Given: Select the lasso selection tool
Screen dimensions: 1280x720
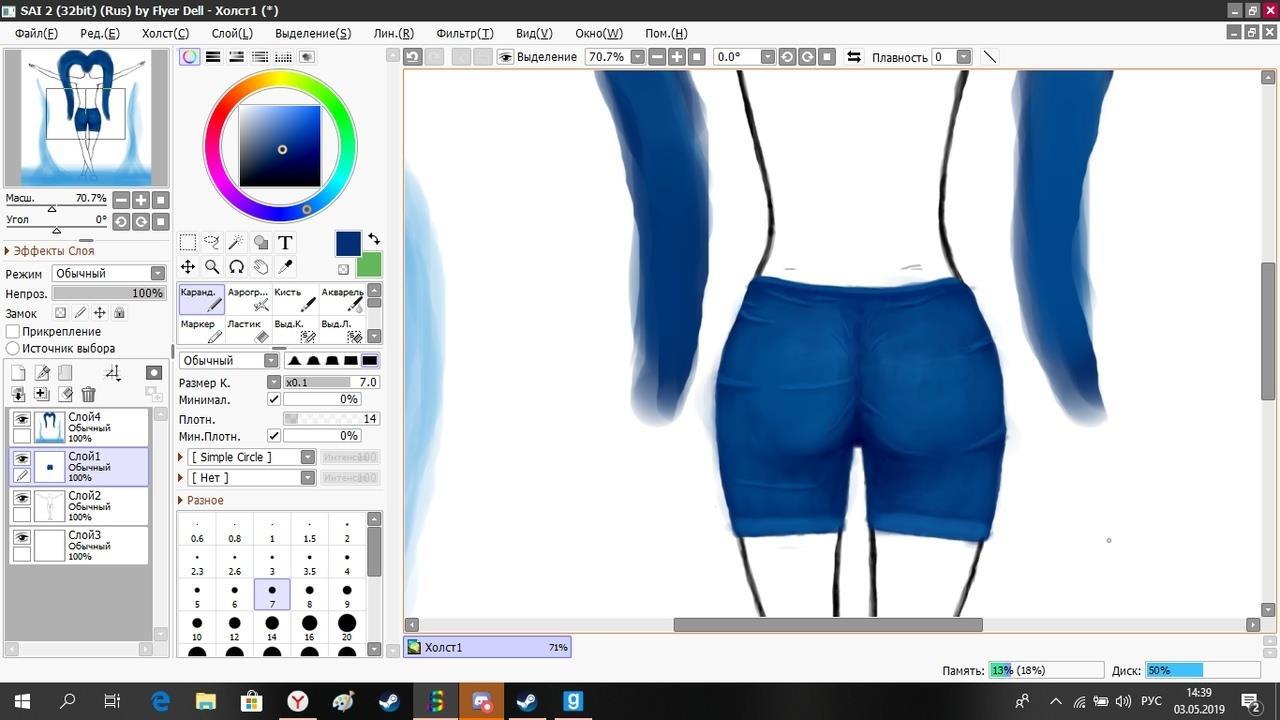Looking at the screenshot, I should 212,242.
